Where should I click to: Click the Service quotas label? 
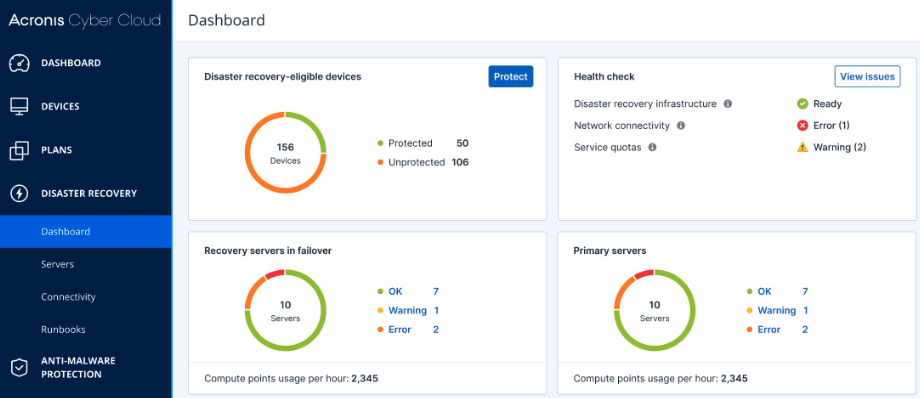click(x=607, y=147)
